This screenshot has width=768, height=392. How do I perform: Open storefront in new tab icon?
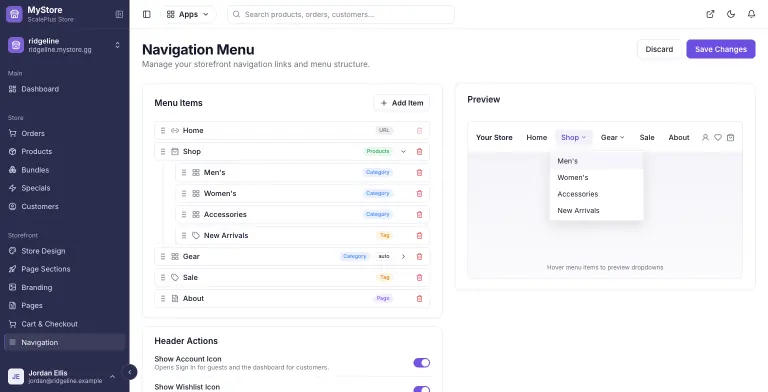[710, 14]
